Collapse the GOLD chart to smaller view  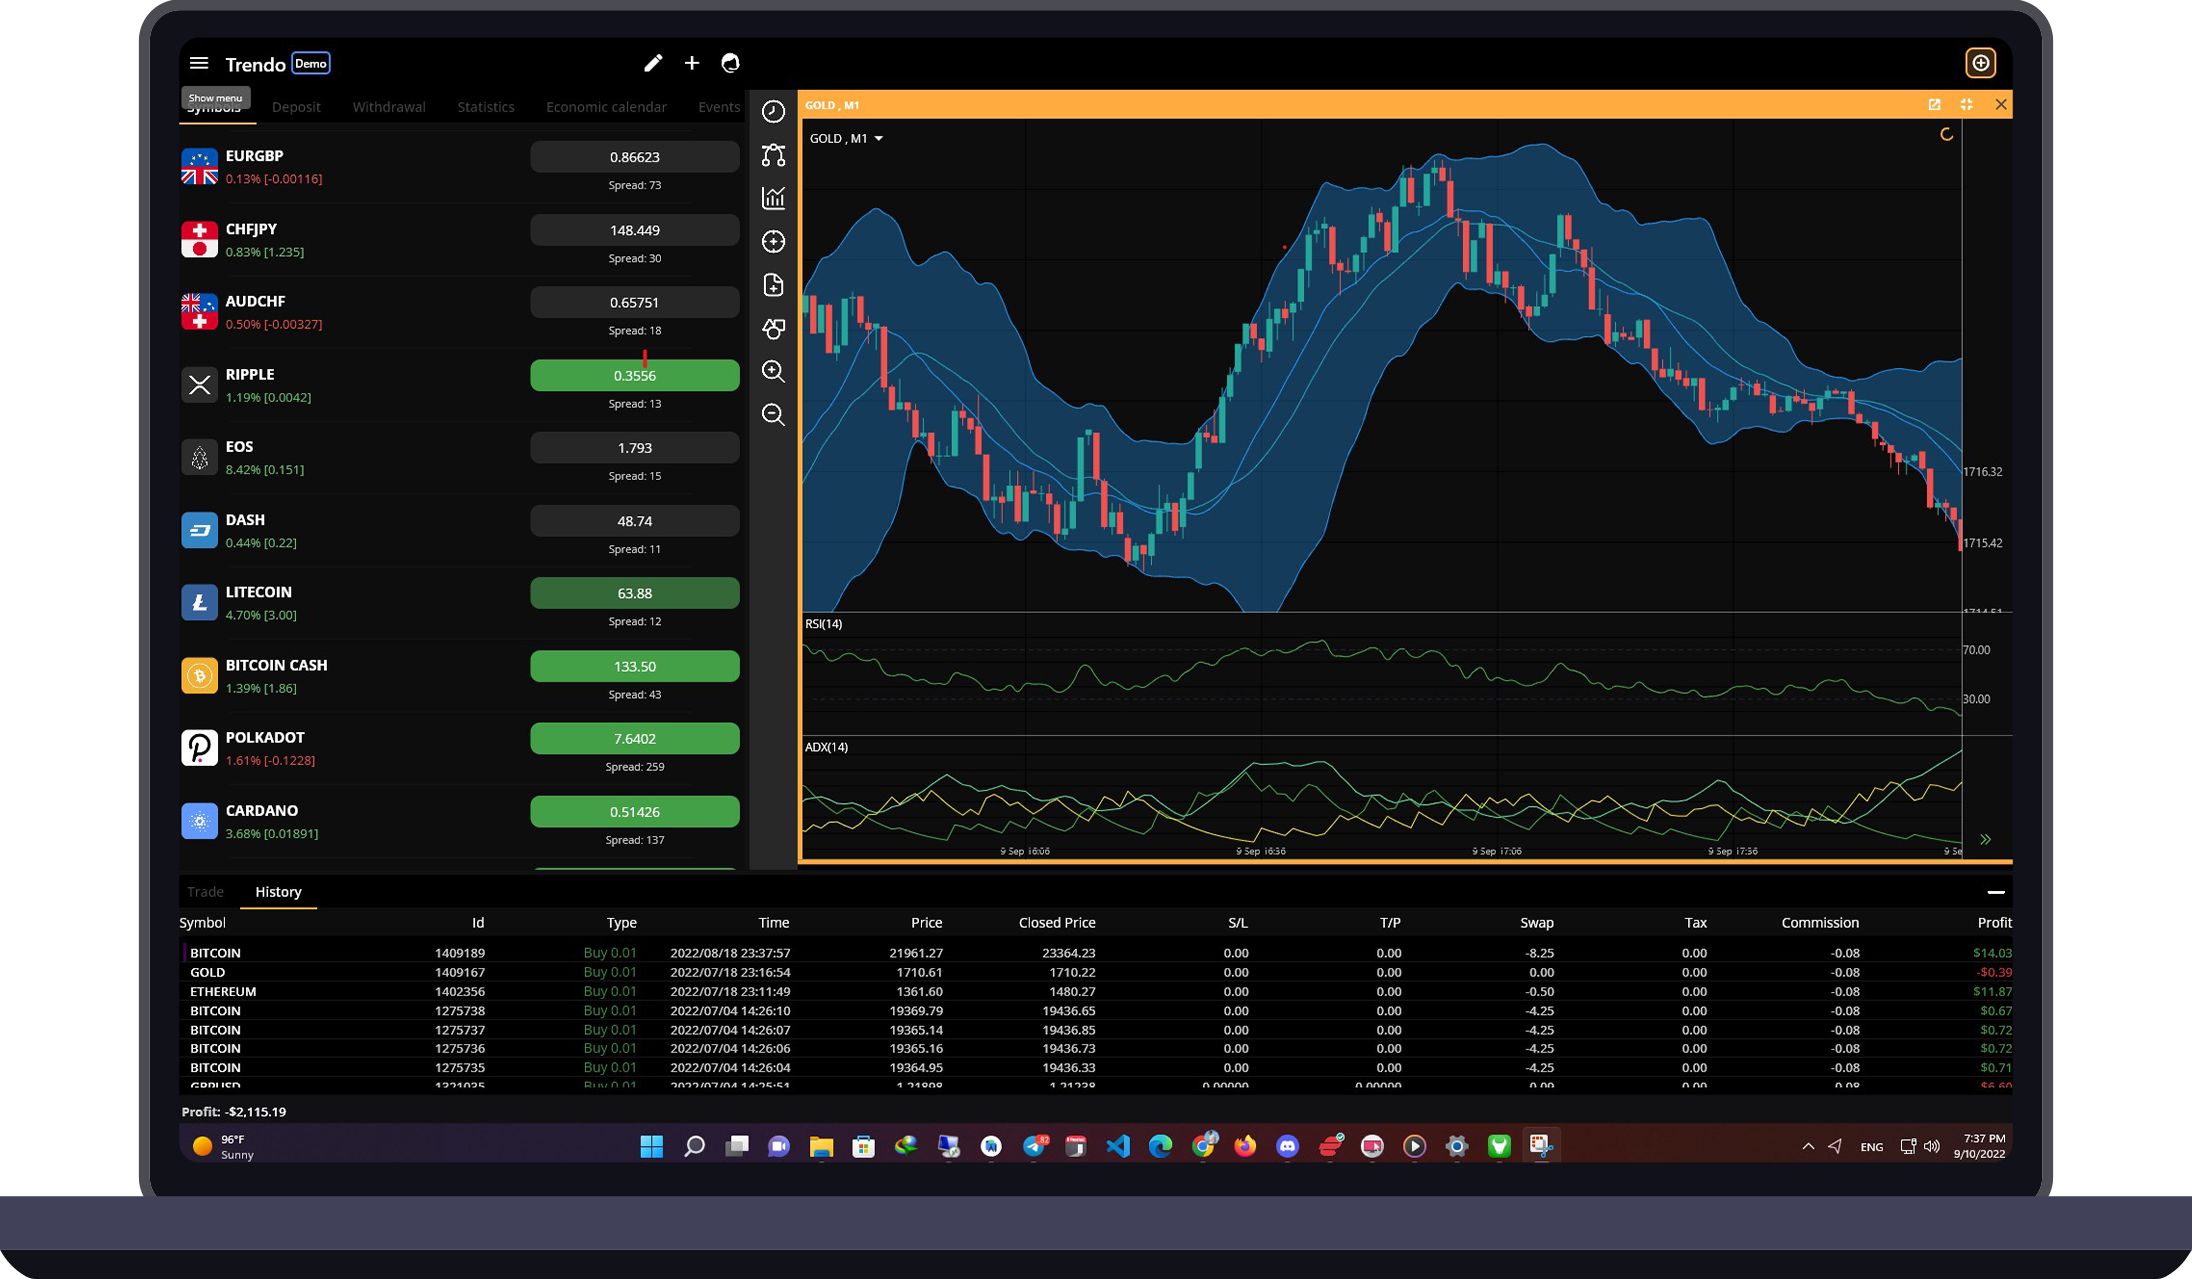(x=1966, y=104)
